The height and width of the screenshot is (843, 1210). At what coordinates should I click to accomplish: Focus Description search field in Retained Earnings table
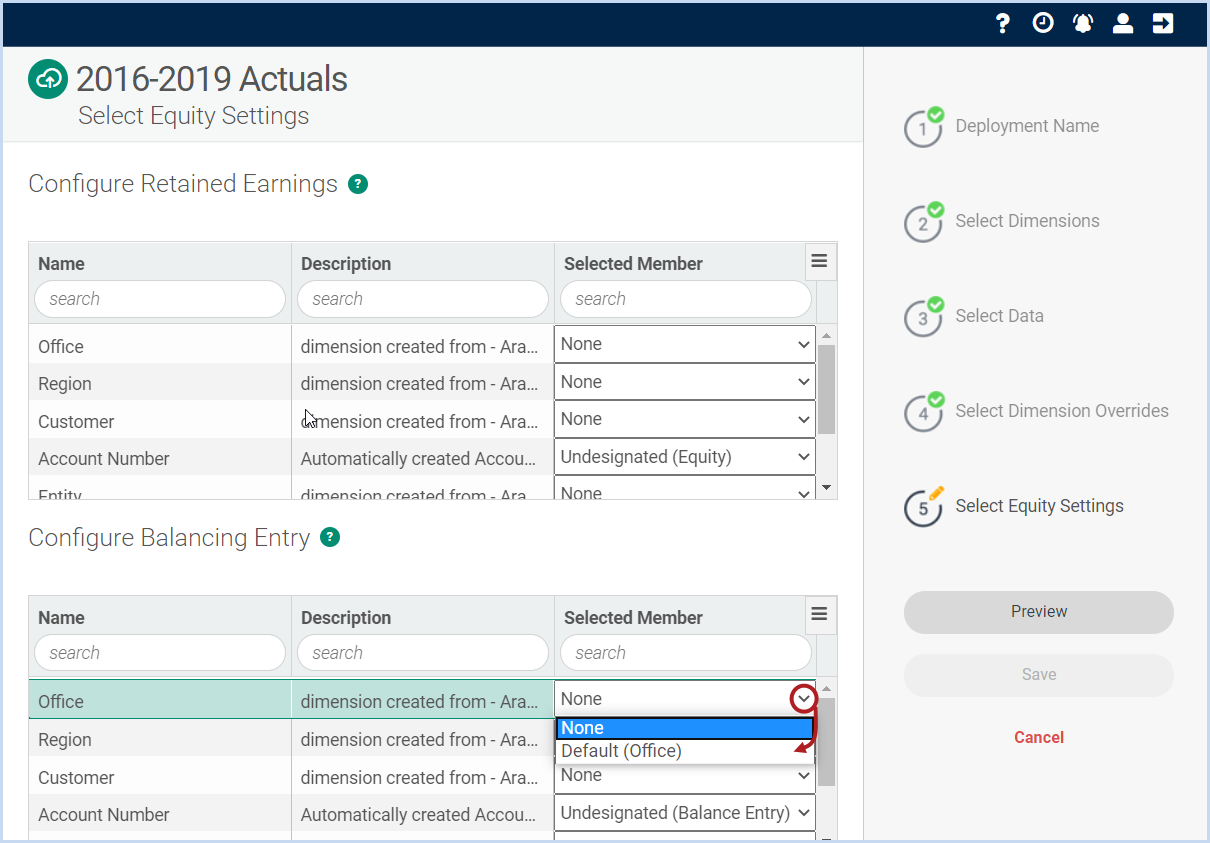[x=423, y=299]
